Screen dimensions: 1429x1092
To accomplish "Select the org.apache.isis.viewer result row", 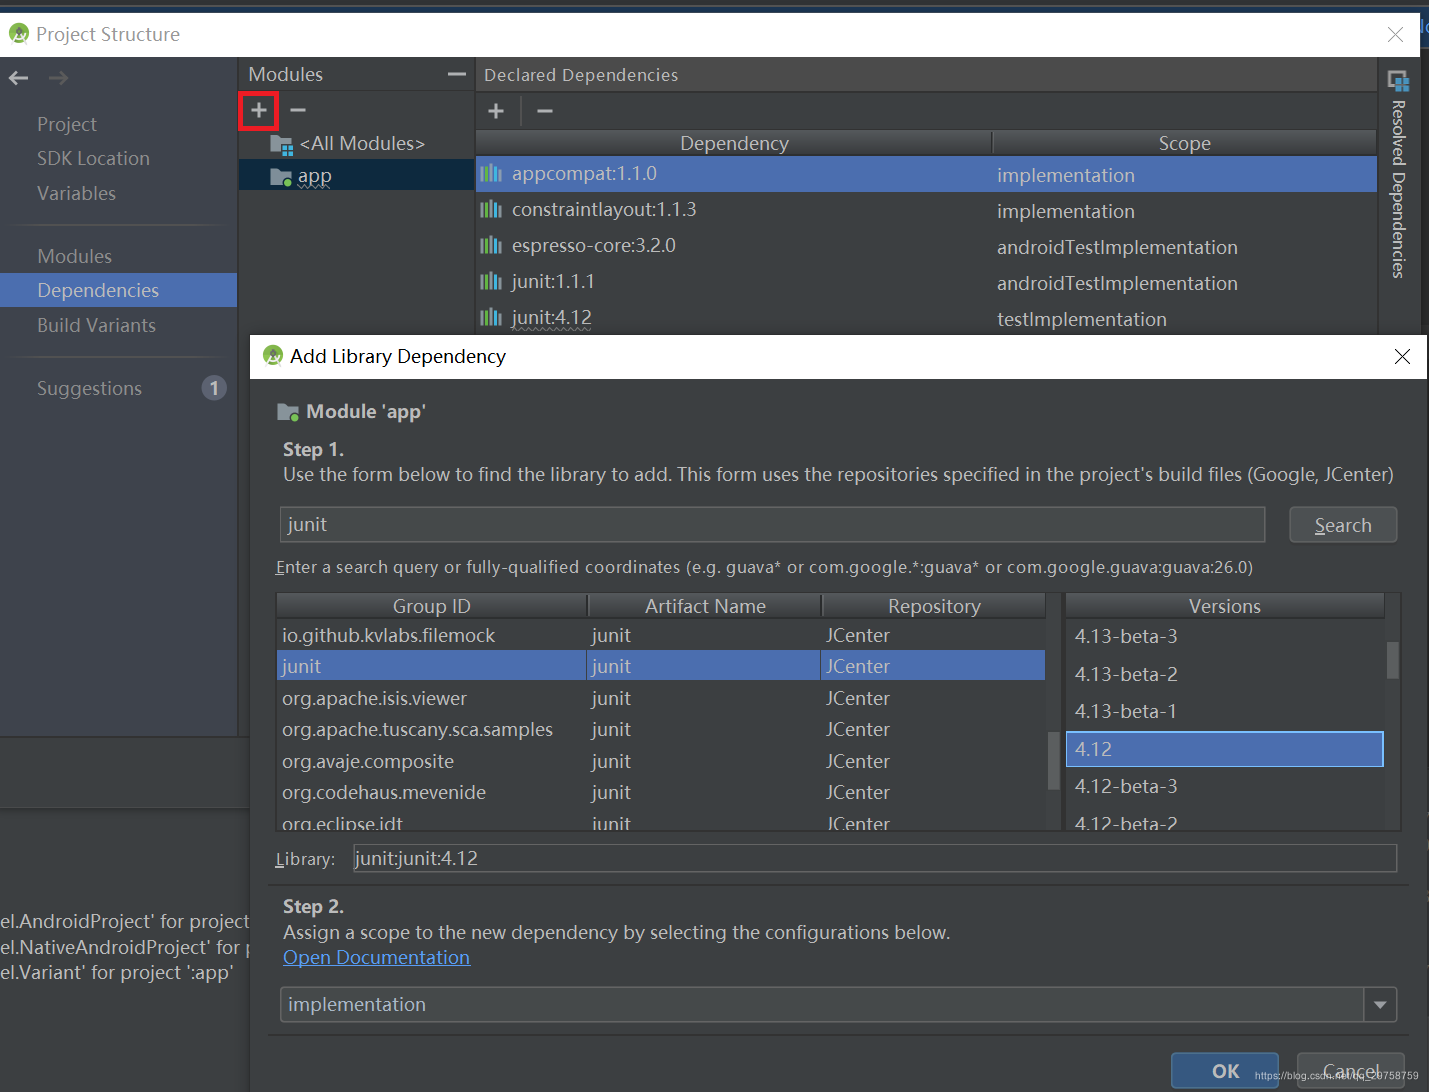I will [x=661, y=698].
